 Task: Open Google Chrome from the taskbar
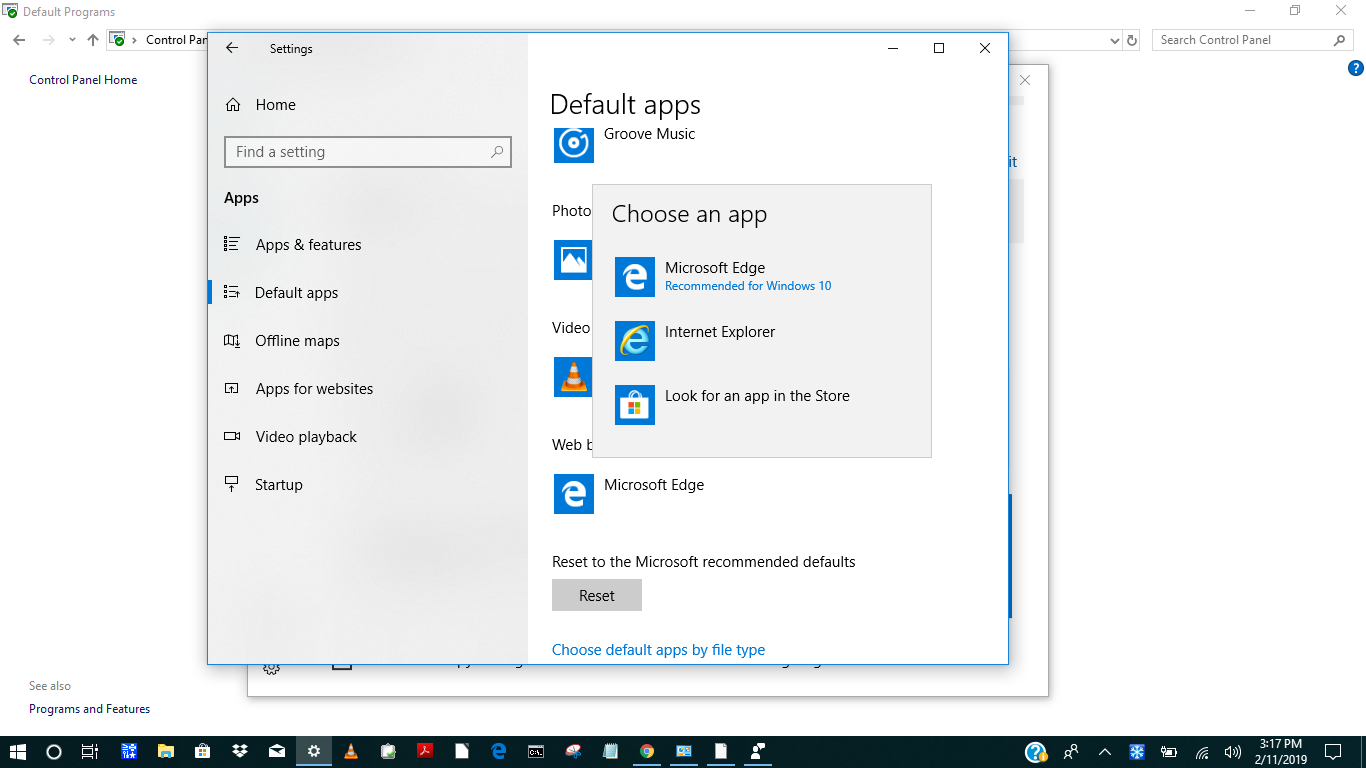pyautogui.click(x=647, y=751)
